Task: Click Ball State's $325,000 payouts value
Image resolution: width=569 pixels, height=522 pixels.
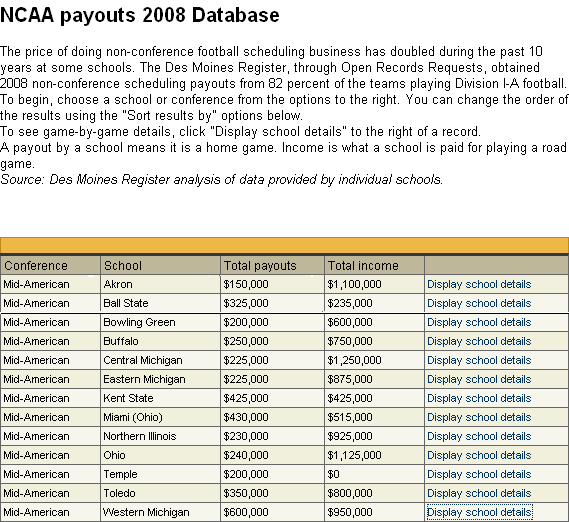Action: (246, 303)
